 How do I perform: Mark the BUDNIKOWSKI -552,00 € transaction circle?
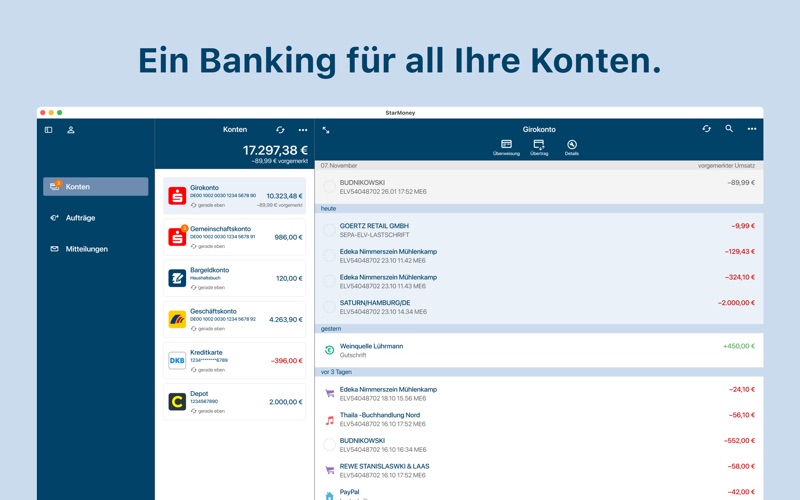330,445
